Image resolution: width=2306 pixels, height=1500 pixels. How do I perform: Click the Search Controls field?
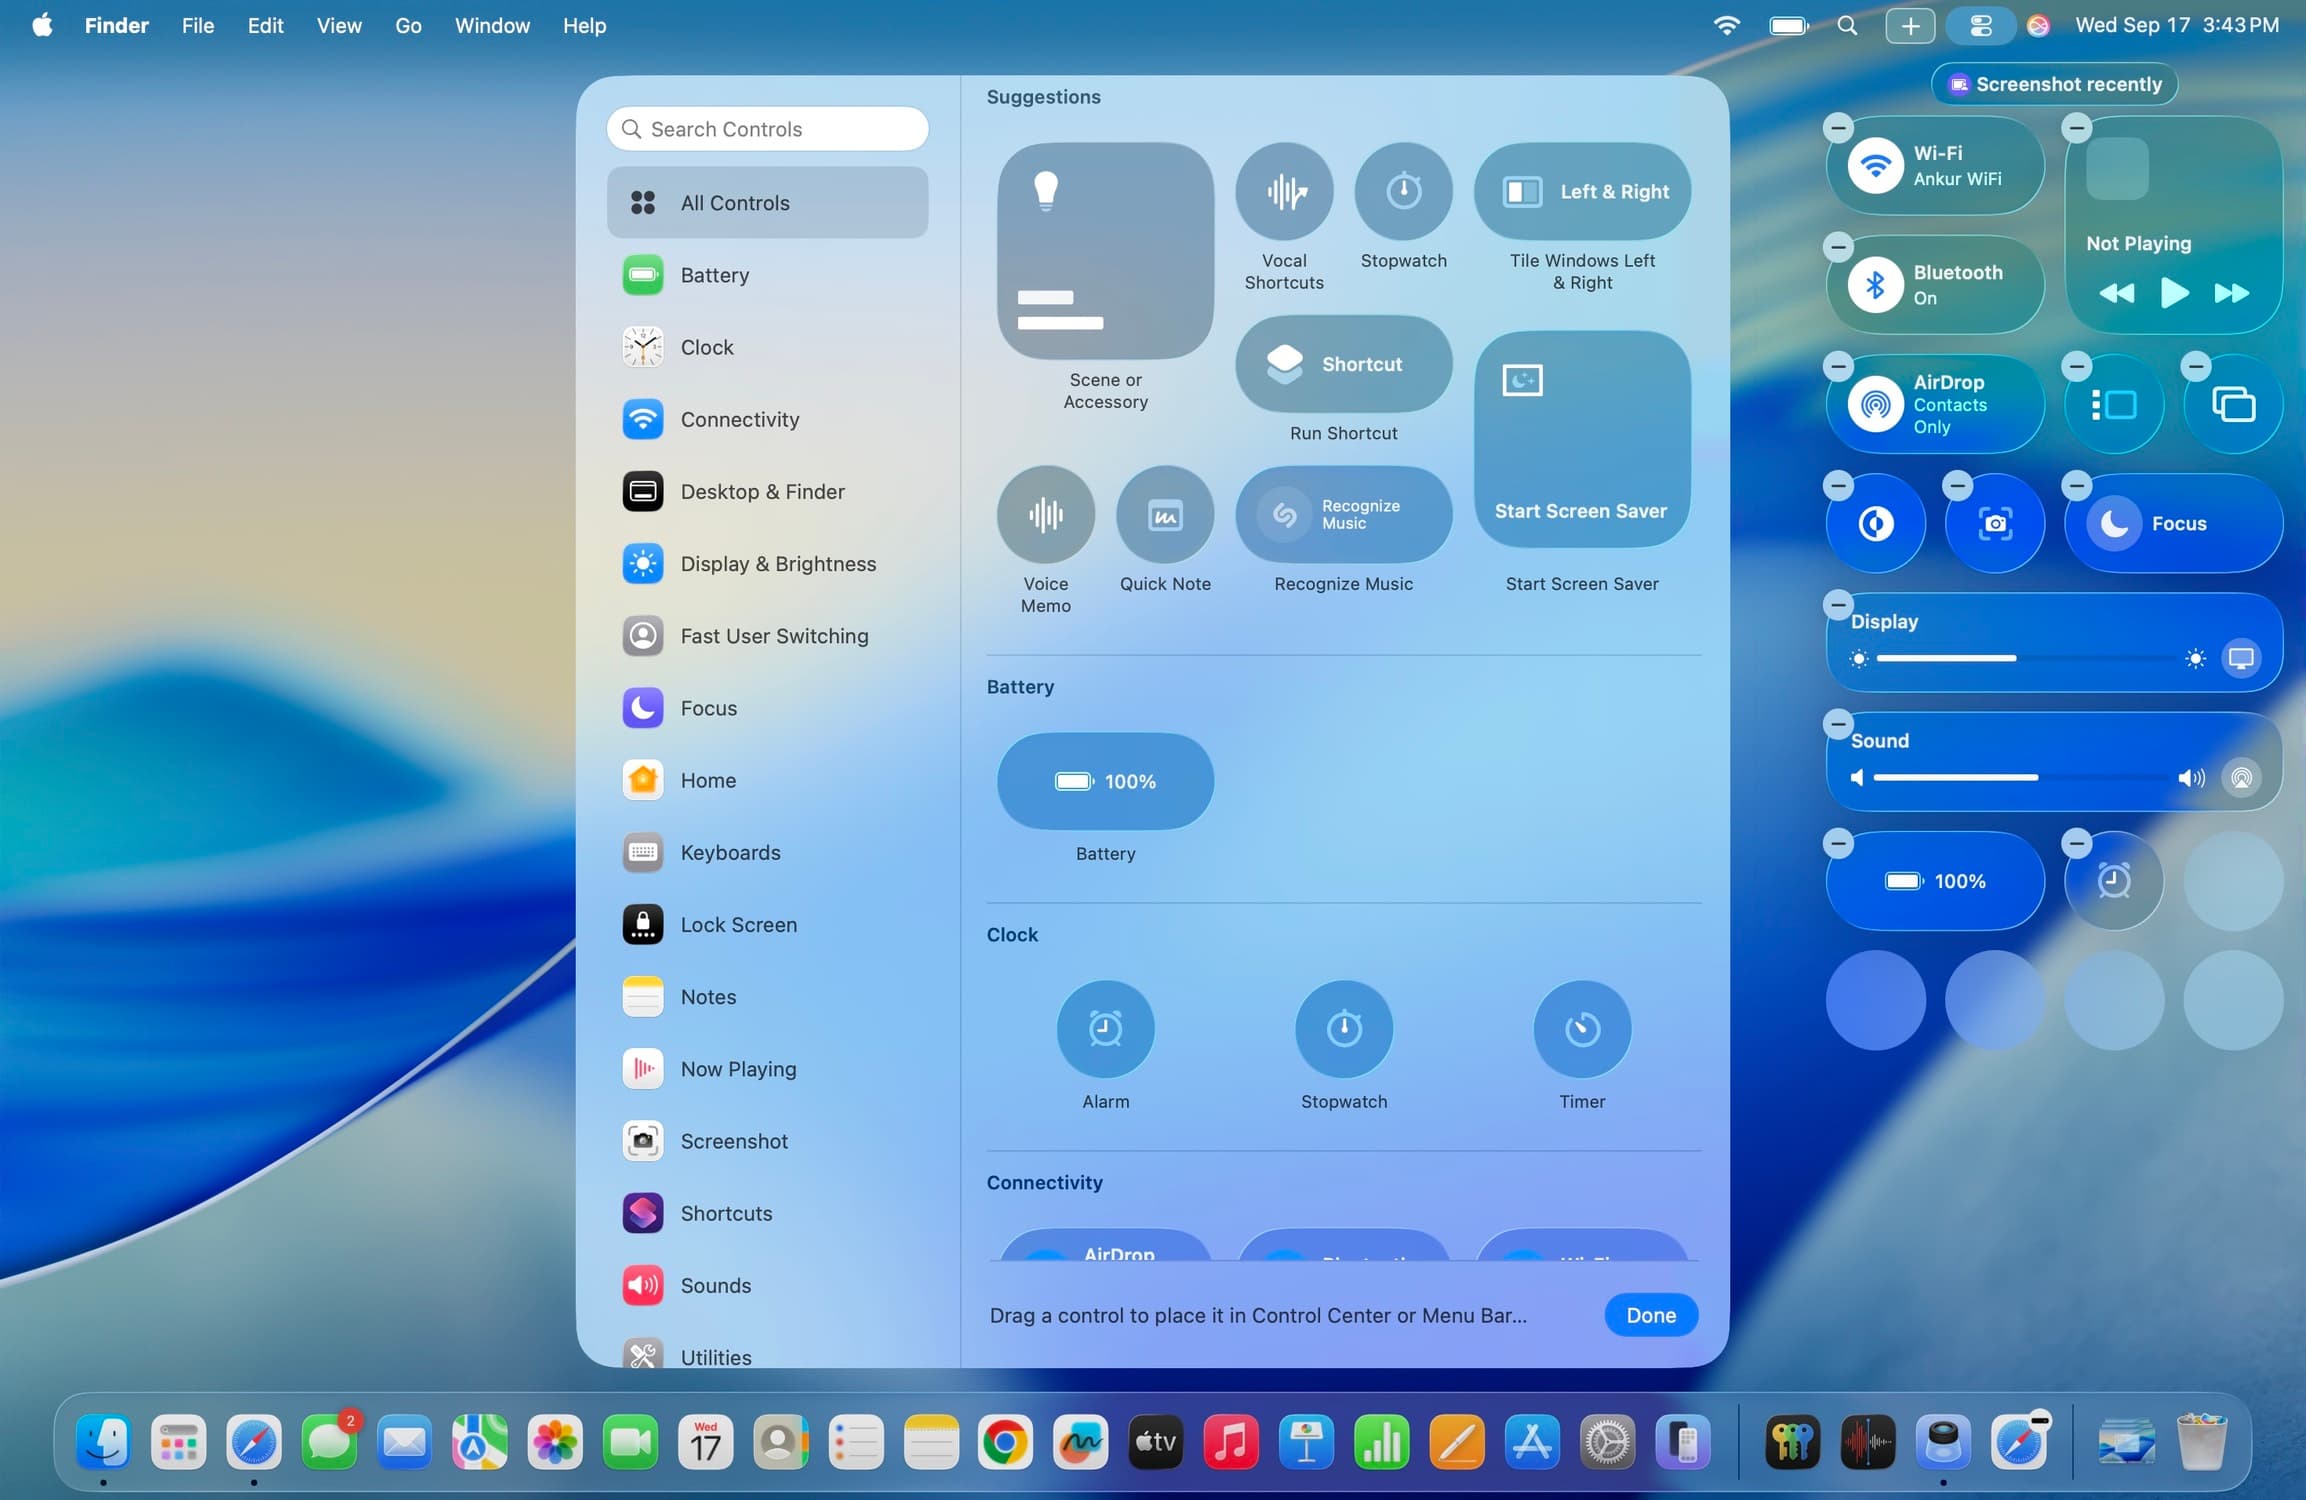pos(766,128)
